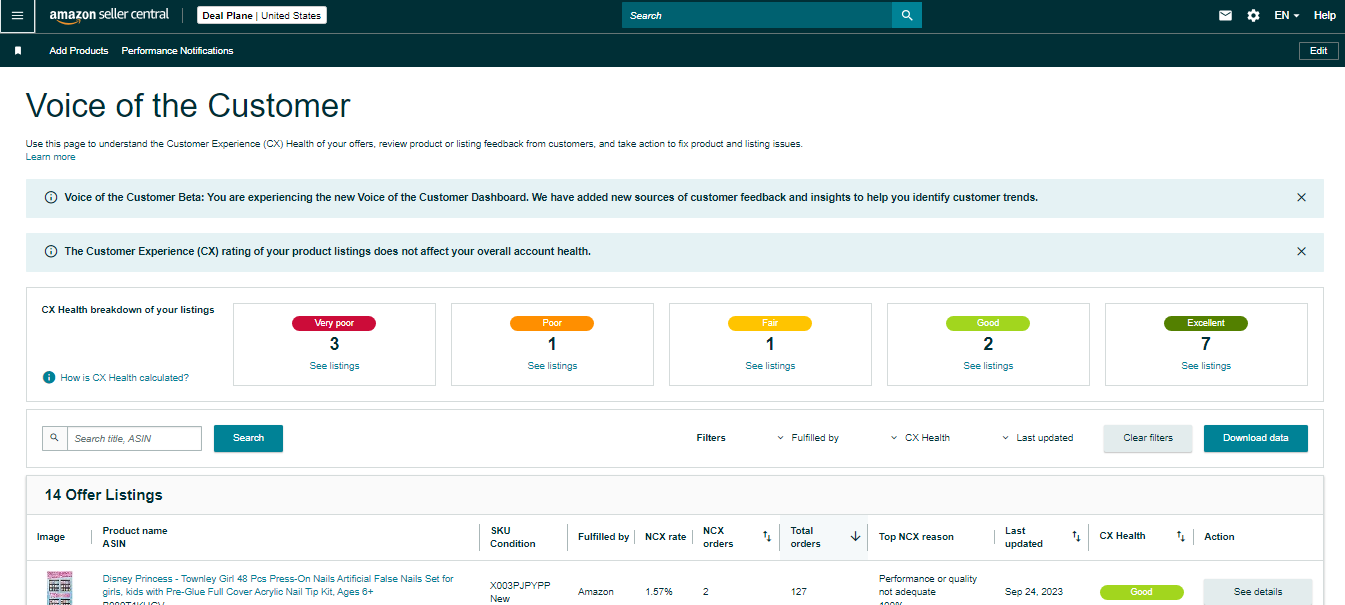Click the Amazon Seller Central logo
The image size is (1345, 605).
pyautogui.click(x=109, y=16)
